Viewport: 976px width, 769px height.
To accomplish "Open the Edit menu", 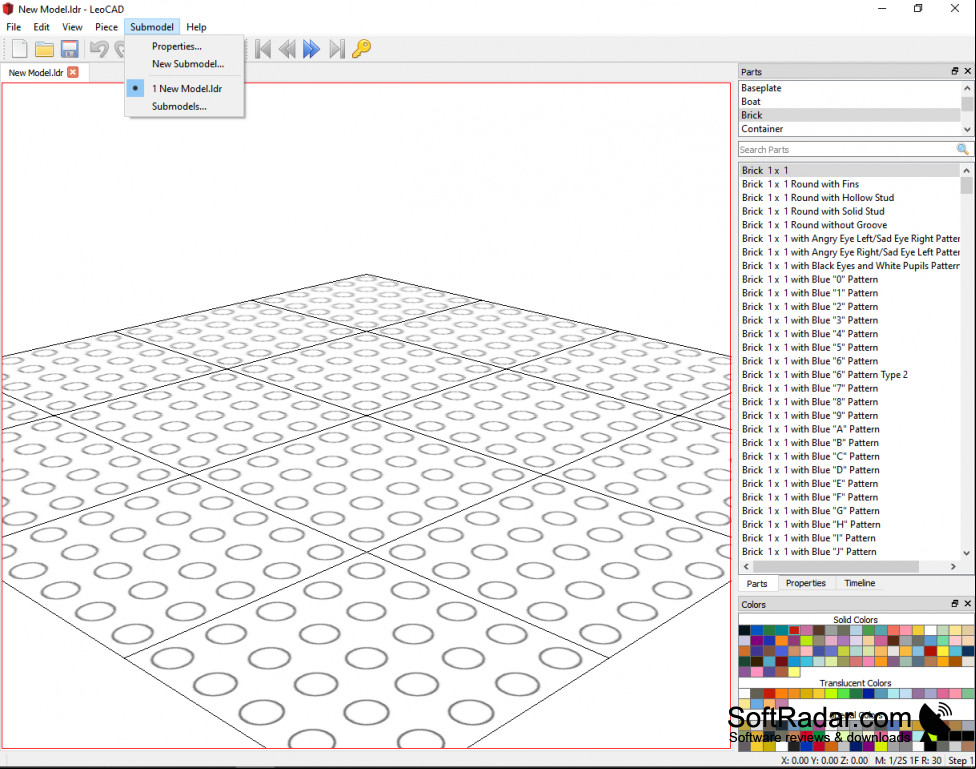I will (42, 27).
